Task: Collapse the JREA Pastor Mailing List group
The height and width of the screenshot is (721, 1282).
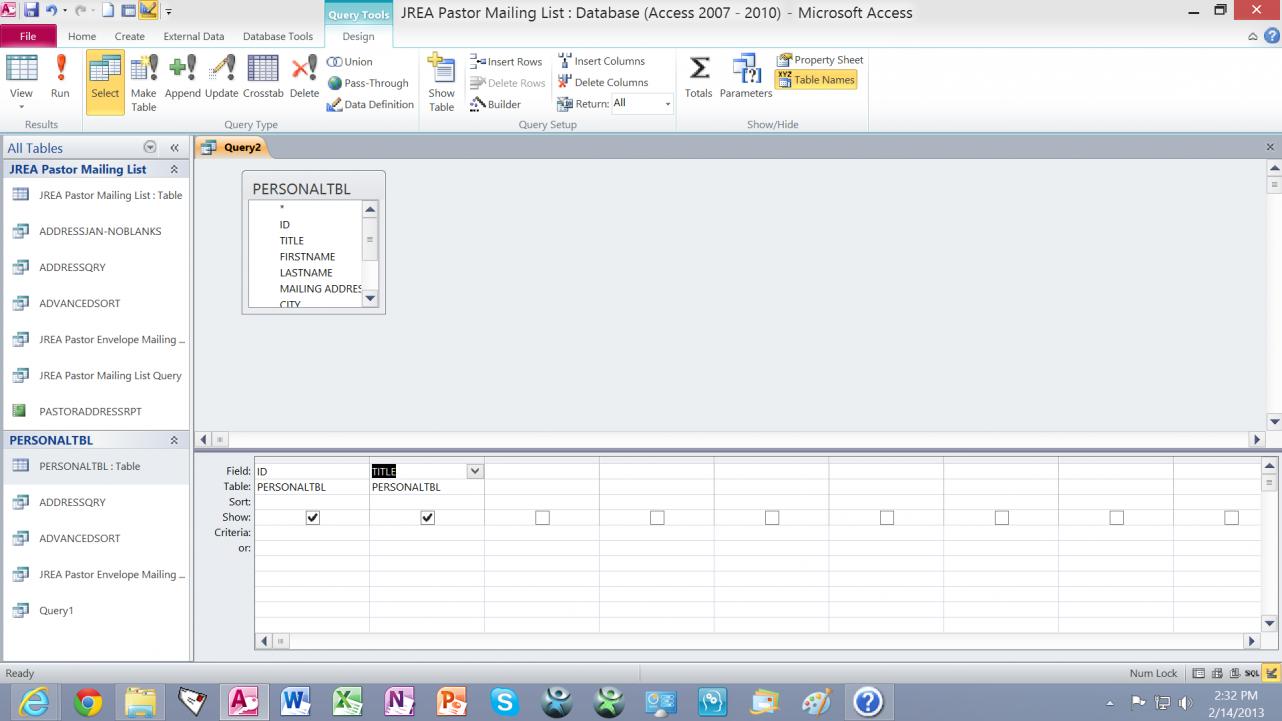Action: [x=174, y=170]
